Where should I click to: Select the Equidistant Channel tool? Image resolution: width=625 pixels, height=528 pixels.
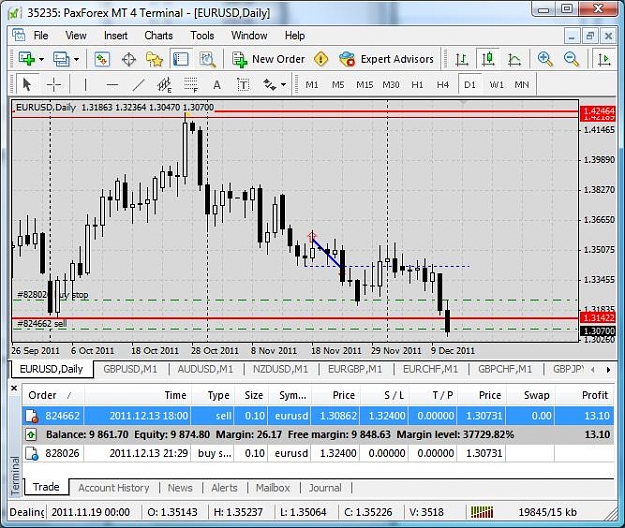point(164,84)
